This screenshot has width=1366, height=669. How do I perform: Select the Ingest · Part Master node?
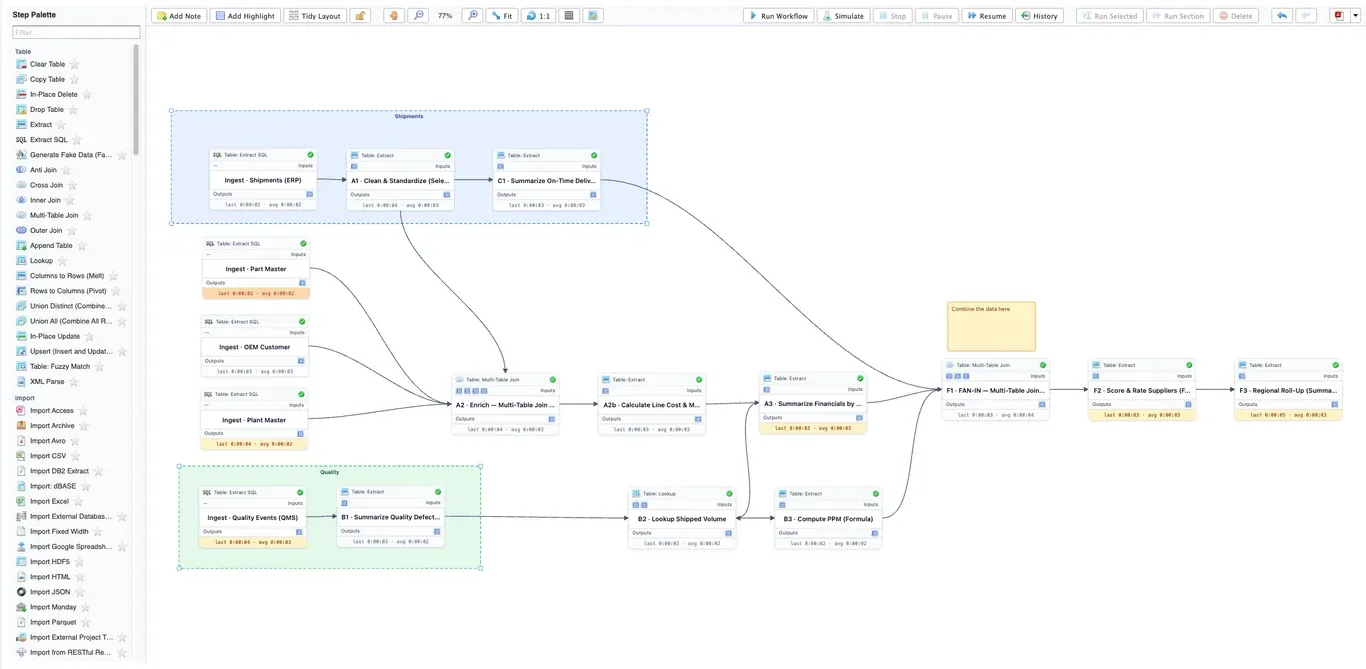(256, 268)
